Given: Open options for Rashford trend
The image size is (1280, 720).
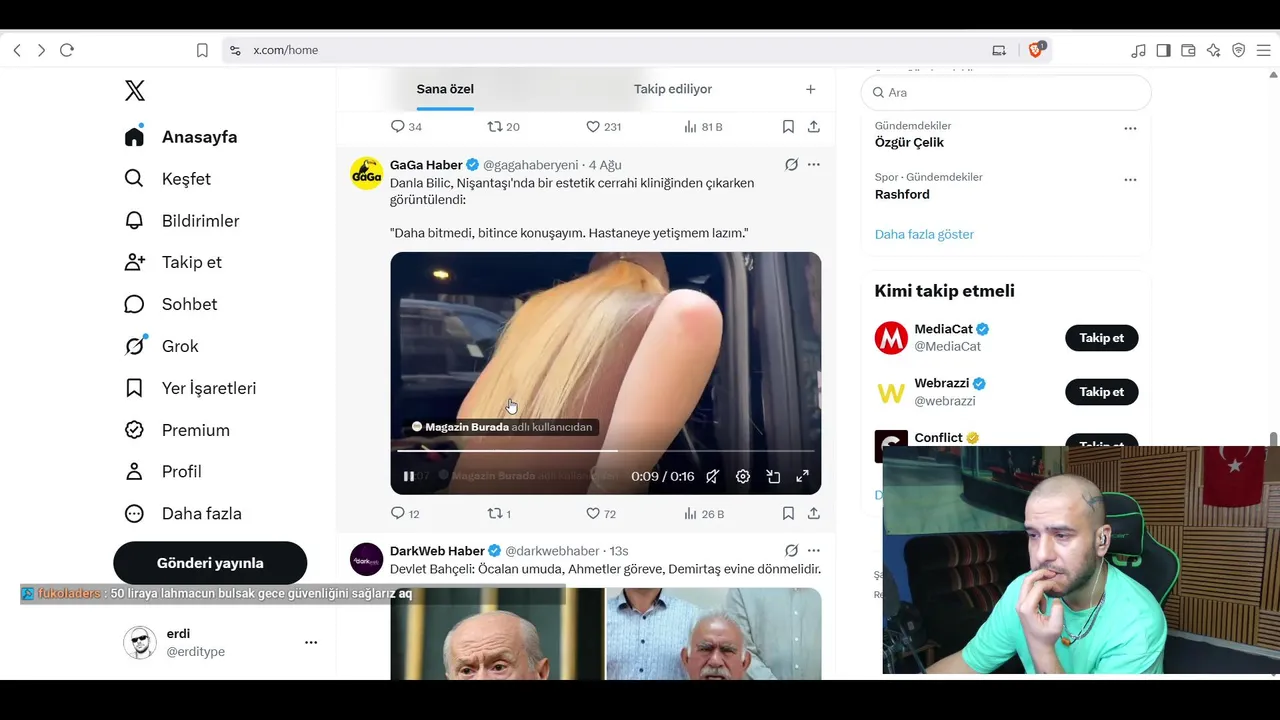Looking at the screenshot, I should click(x=1130, y=180).
